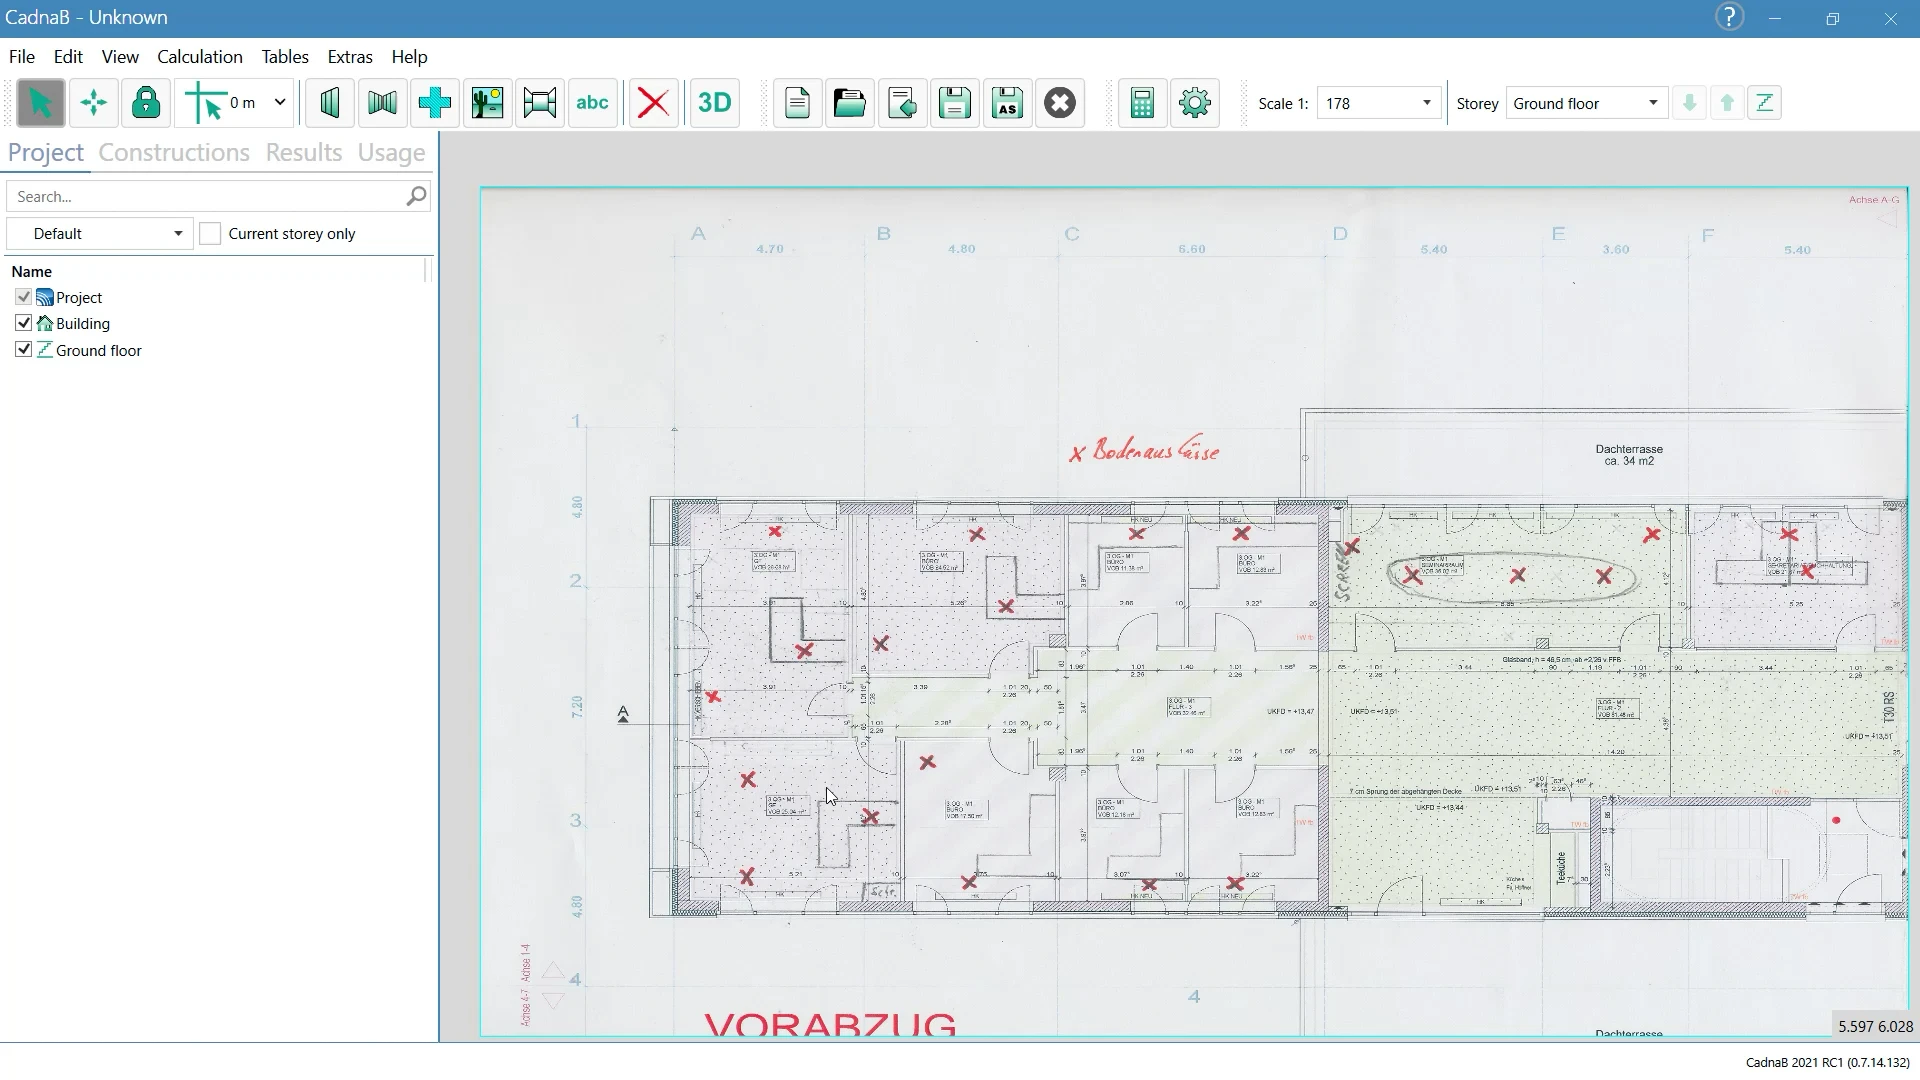Screen dimensions: 1920x1080
Task: Activate the pan/move view tool
Action: (x=94, y=103)
